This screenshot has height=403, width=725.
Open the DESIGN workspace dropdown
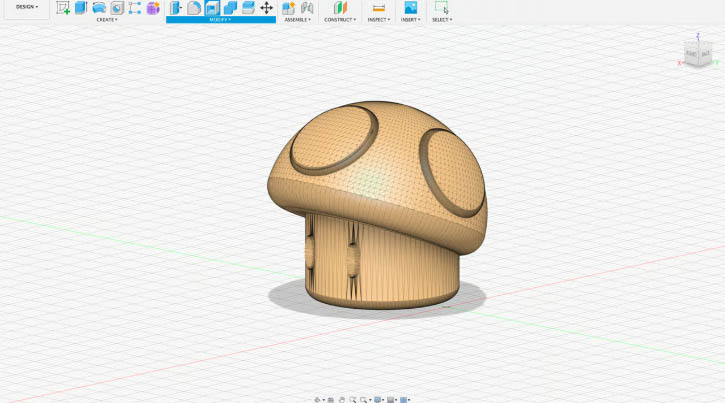coord(27,7)
